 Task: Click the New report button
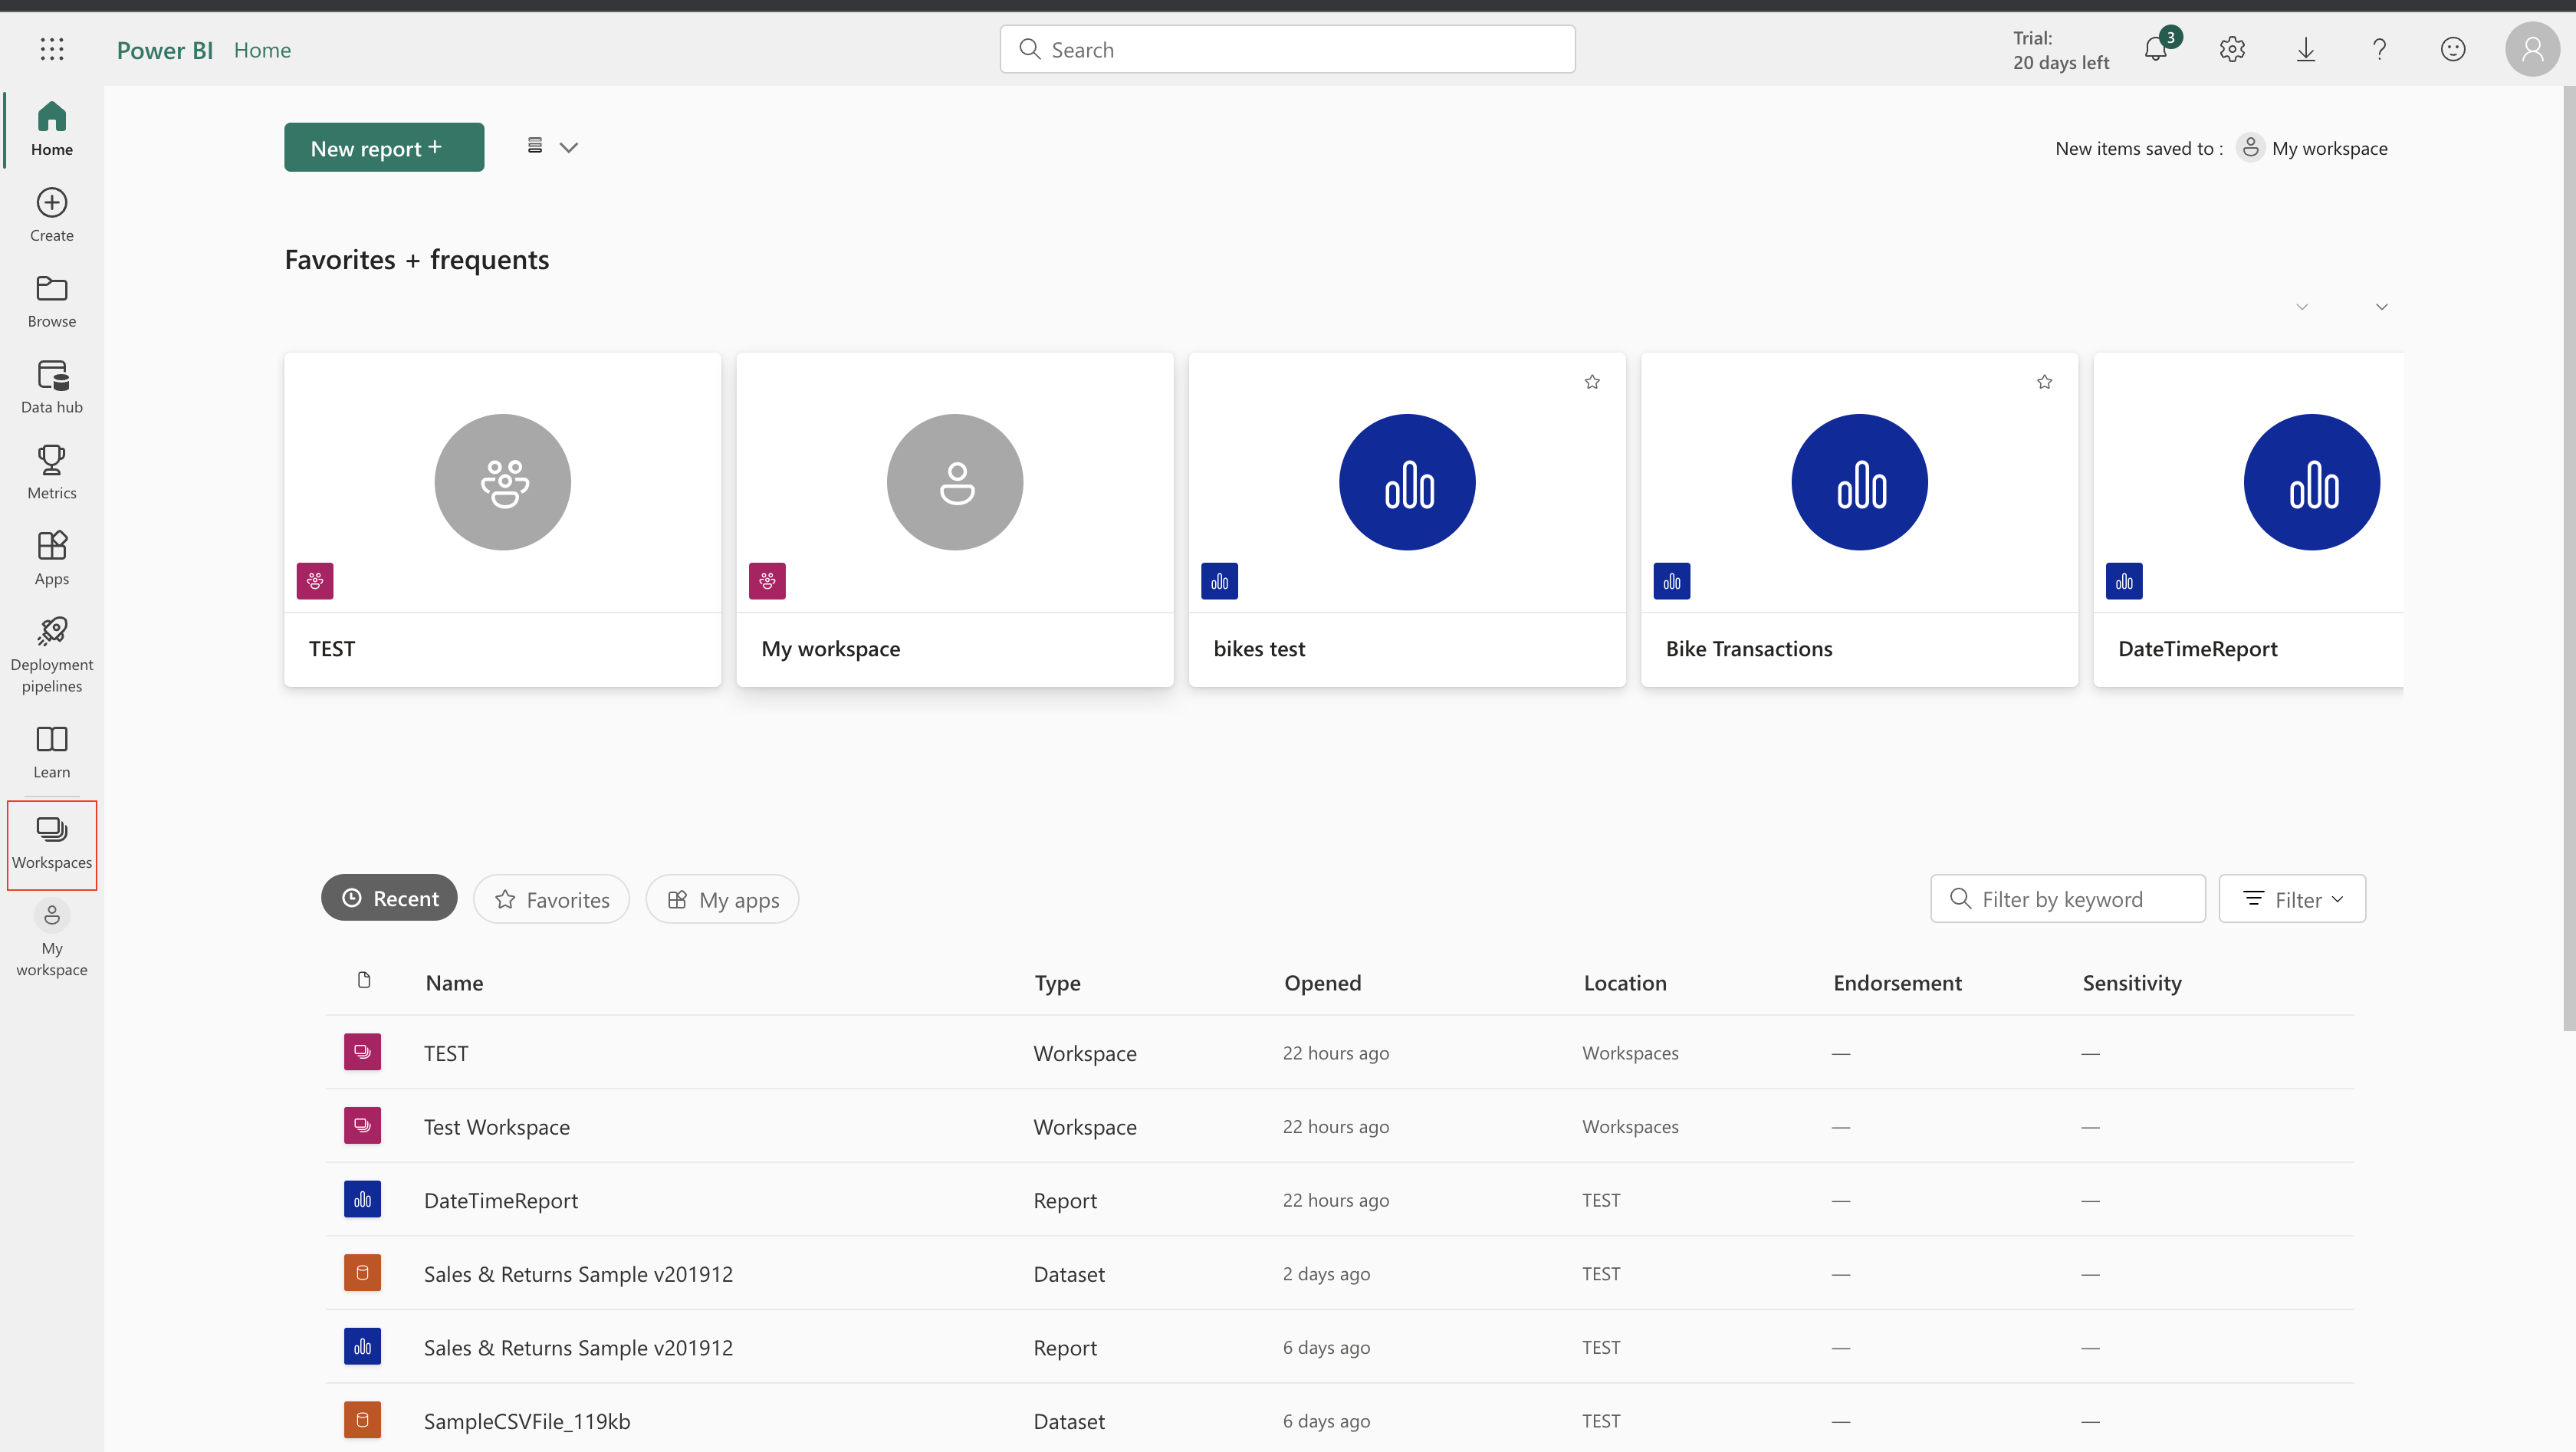384,147
